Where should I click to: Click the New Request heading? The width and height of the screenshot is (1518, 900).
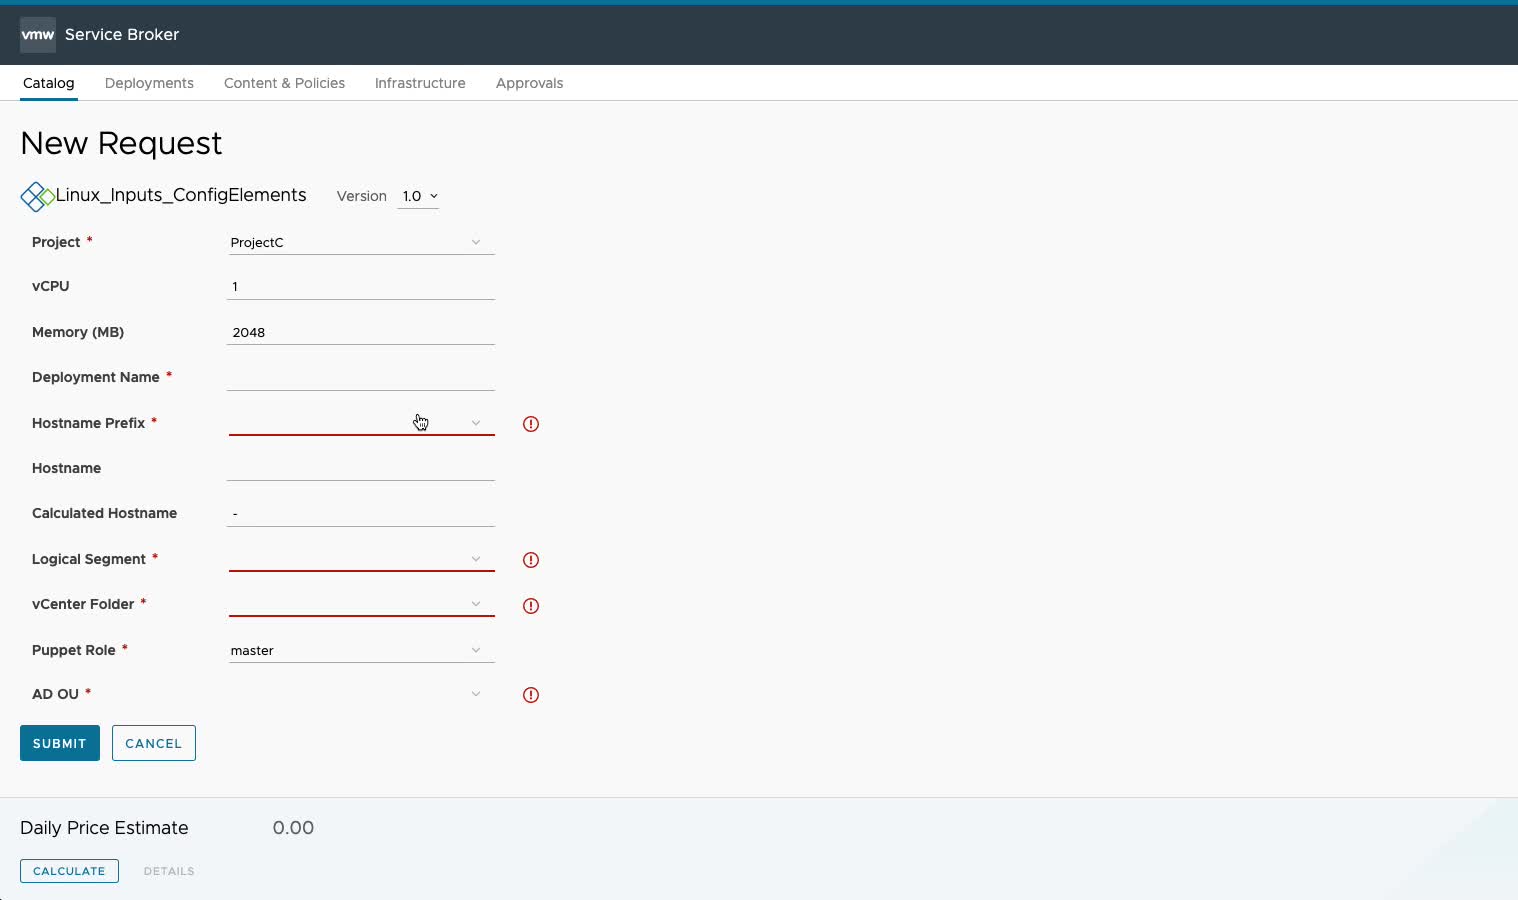(121, 143)
